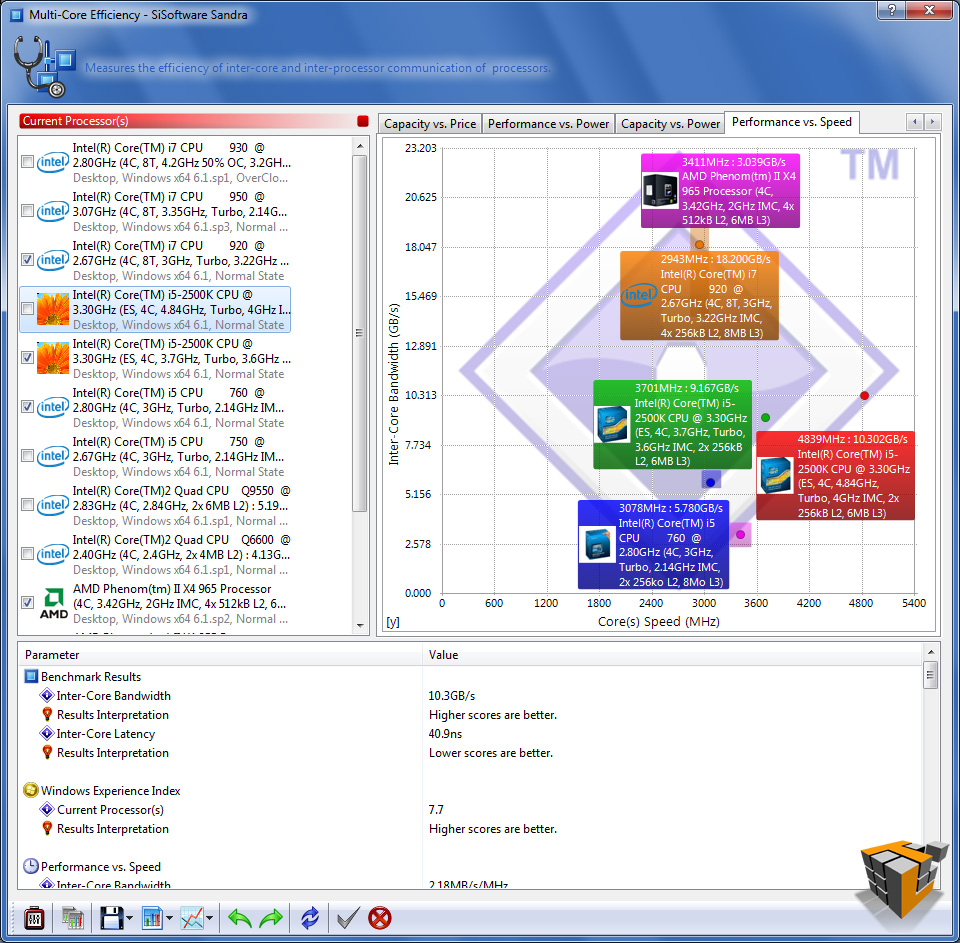Viewport: 960px width, 943px height.
Task: Check the Core 2 Quad Q9550 checkbox
Action: (27, 505)
